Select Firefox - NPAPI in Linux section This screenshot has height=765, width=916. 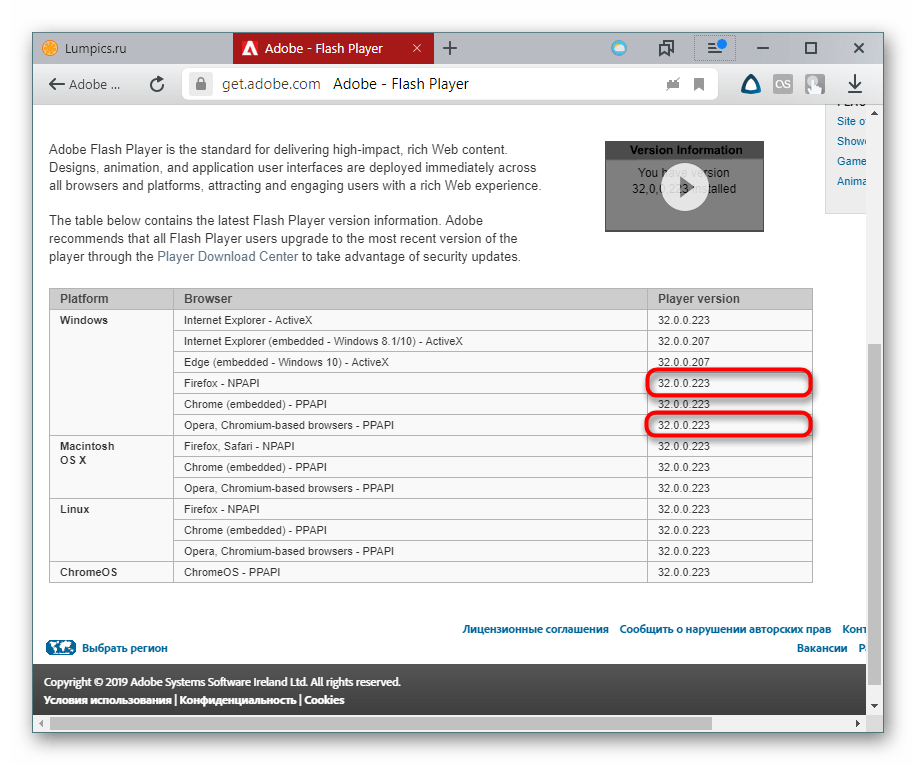[411, 510]
